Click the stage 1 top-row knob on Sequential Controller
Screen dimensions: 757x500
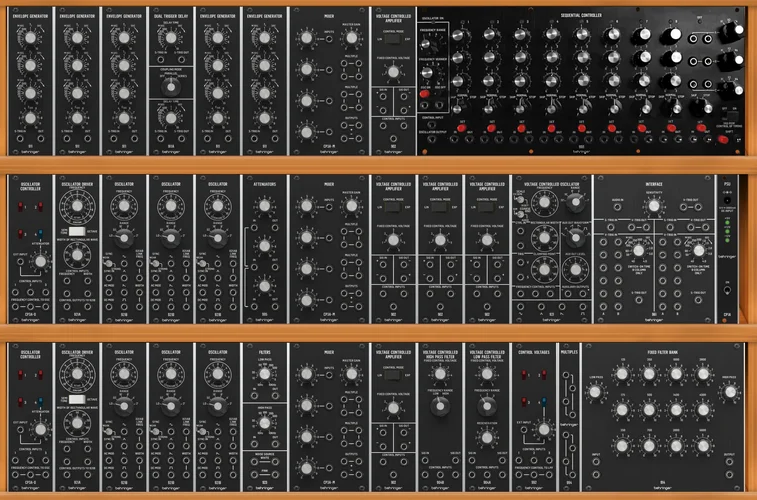(x=460, y=35)
